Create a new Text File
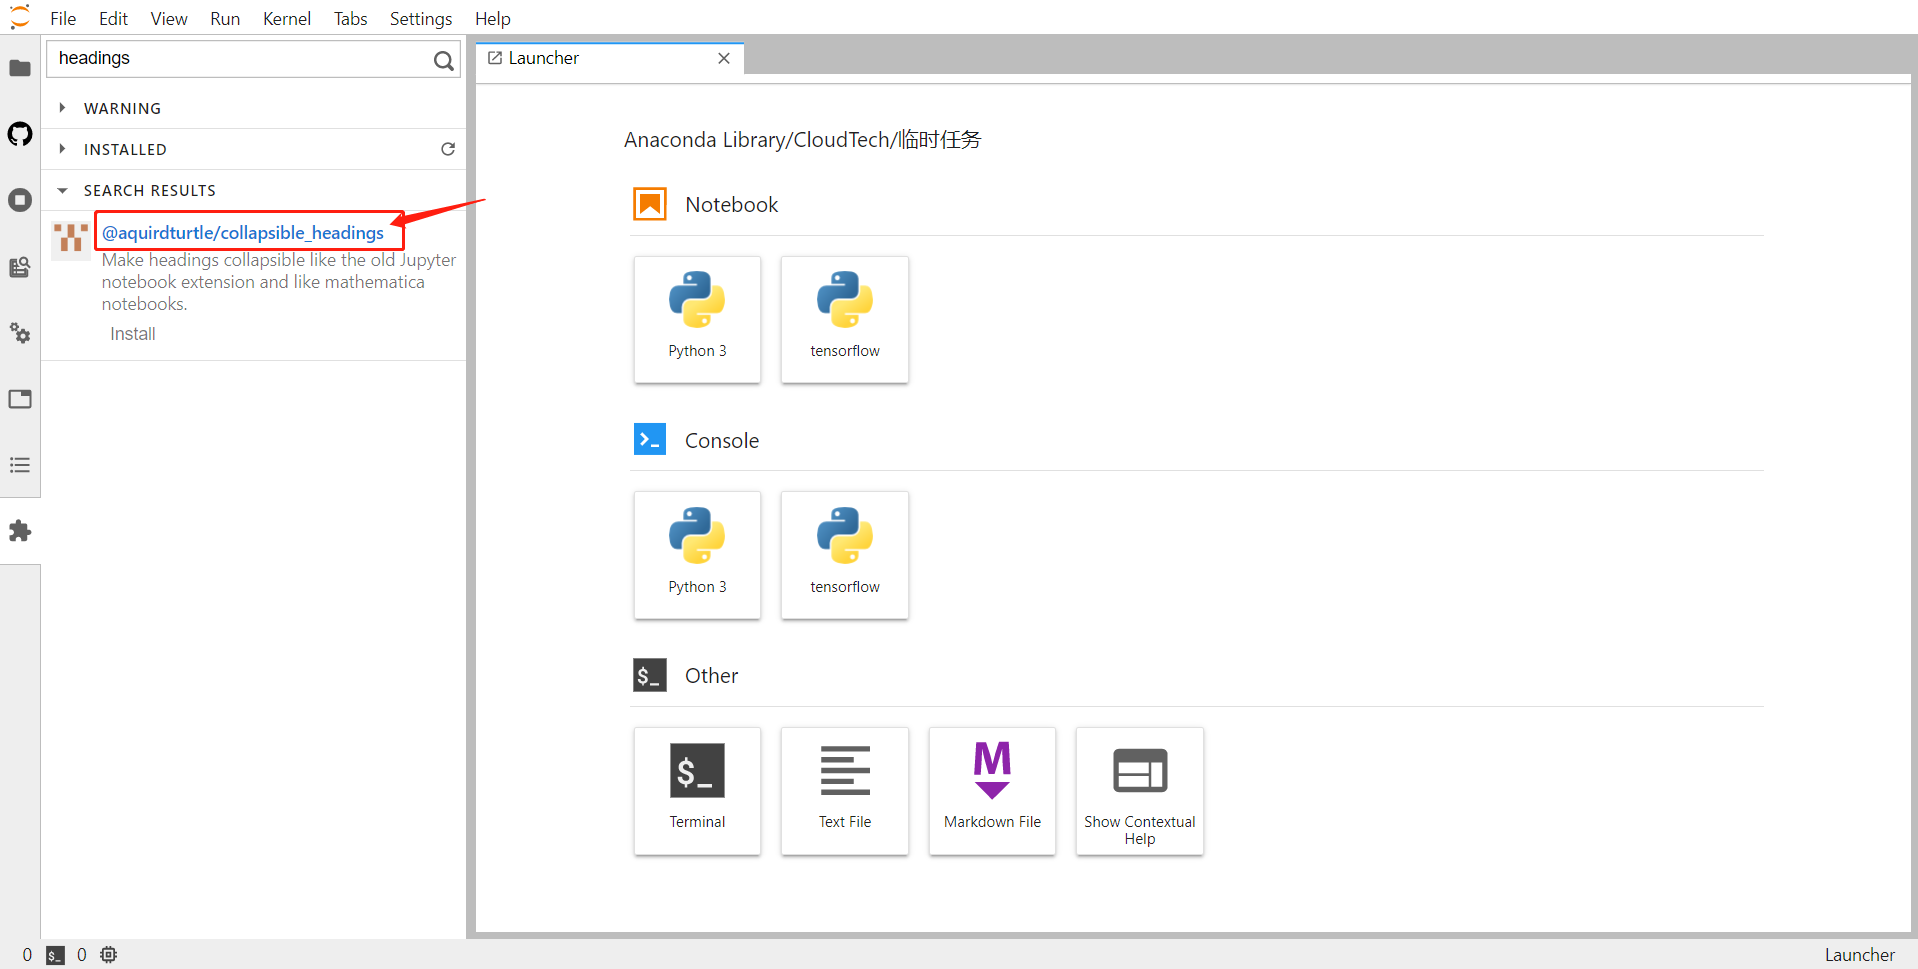This screenshot has height=969, width=1918. 845,791
